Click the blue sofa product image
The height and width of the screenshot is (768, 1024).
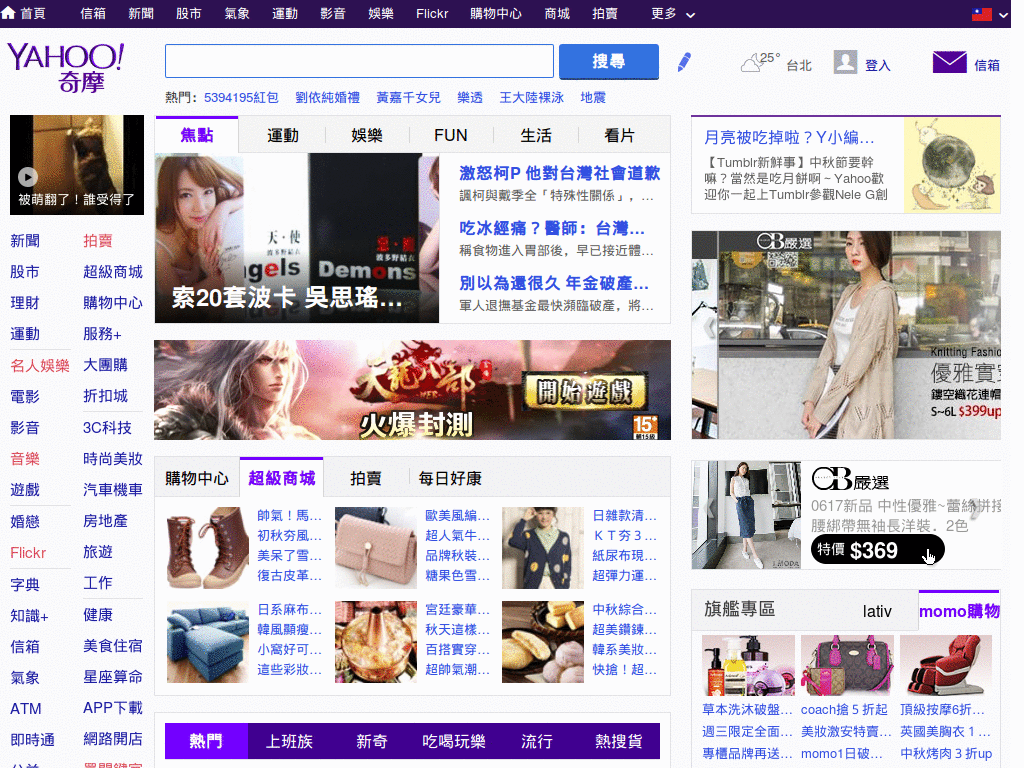pyautogui.click(x=208, y=642)
